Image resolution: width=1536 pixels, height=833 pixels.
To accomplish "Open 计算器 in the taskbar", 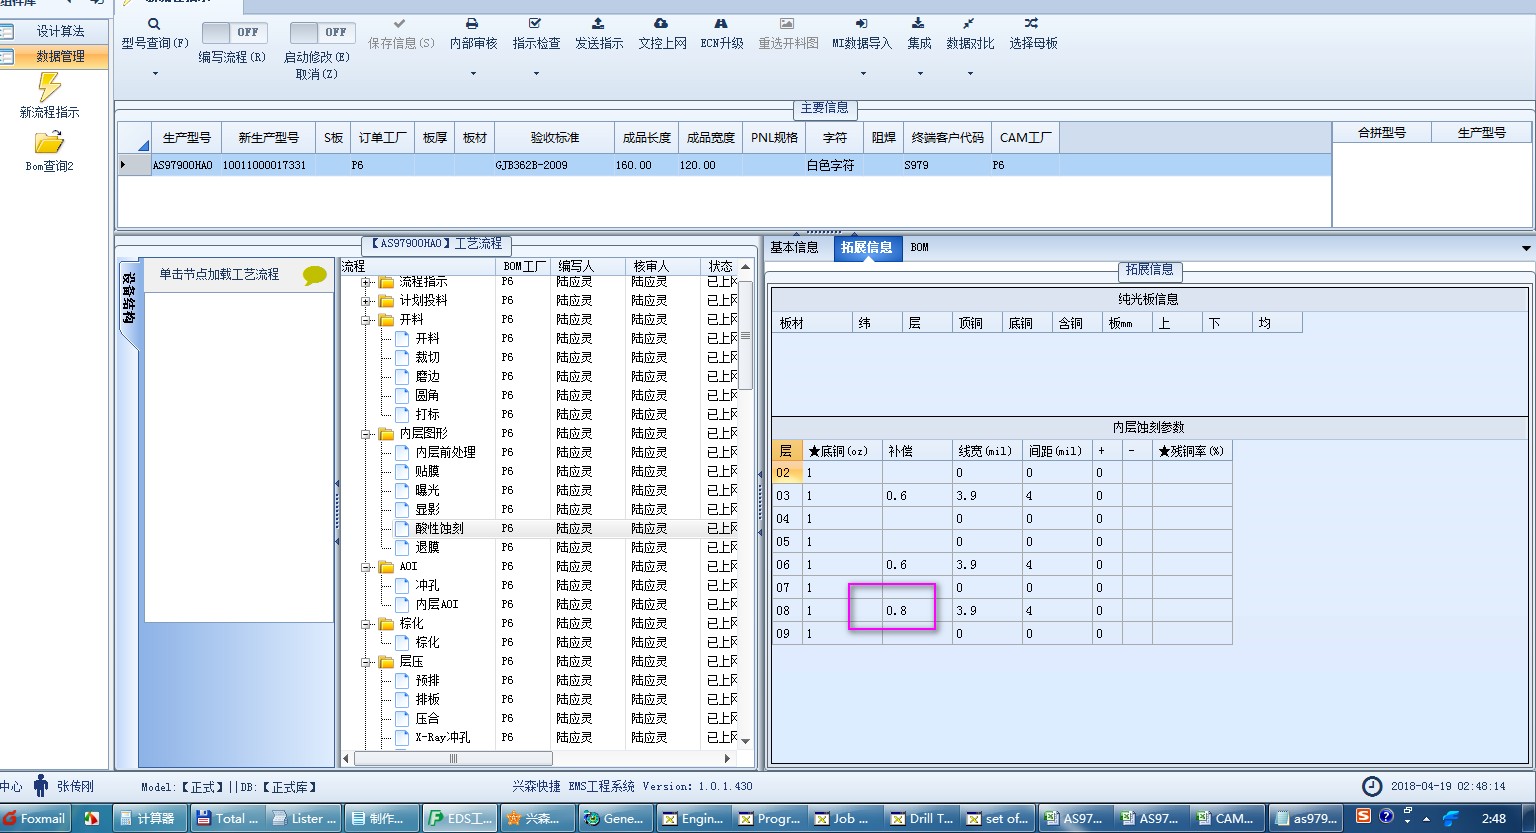I will click(147, 818).
